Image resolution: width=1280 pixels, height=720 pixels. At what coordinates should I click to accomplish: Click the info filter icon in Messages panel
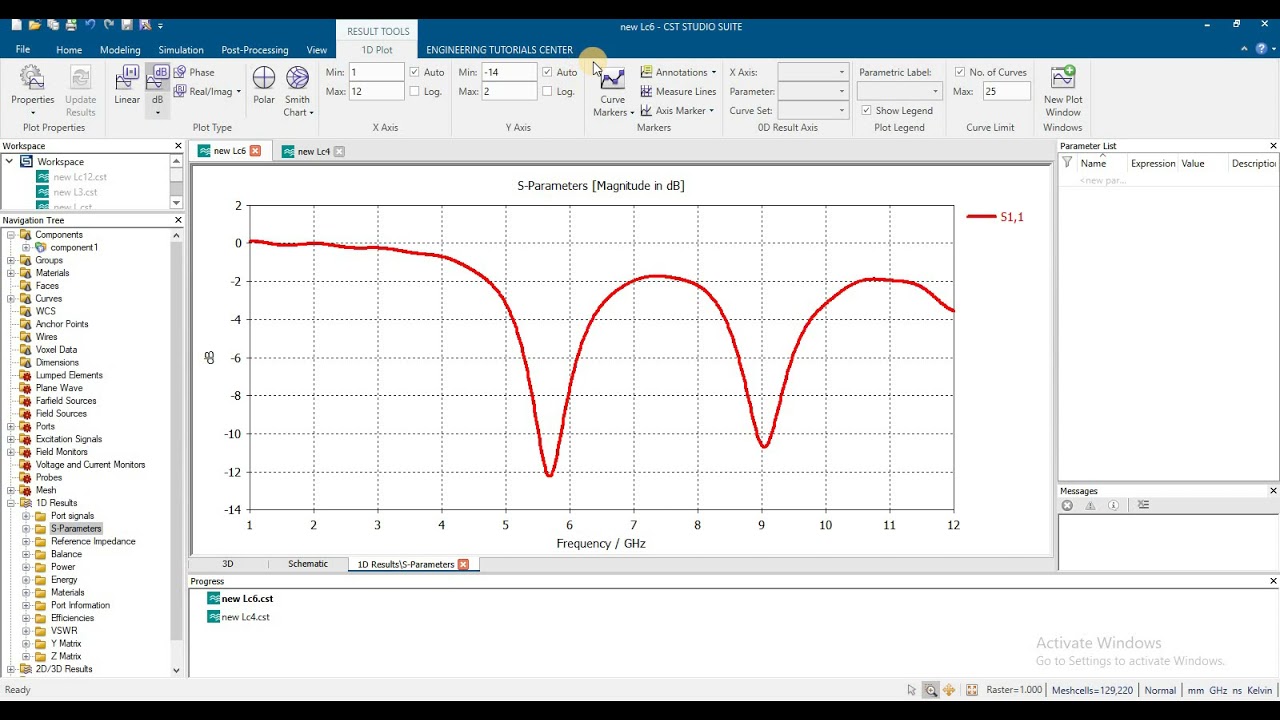coord(1113,505)
